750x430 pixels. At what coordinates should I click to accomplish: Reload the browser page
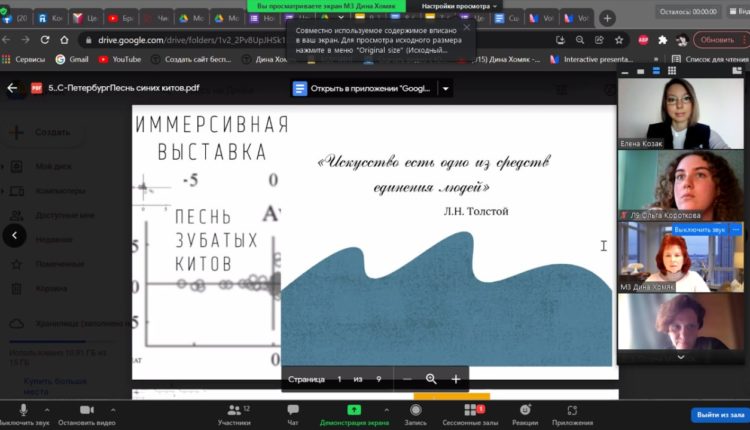coord(45,40)
